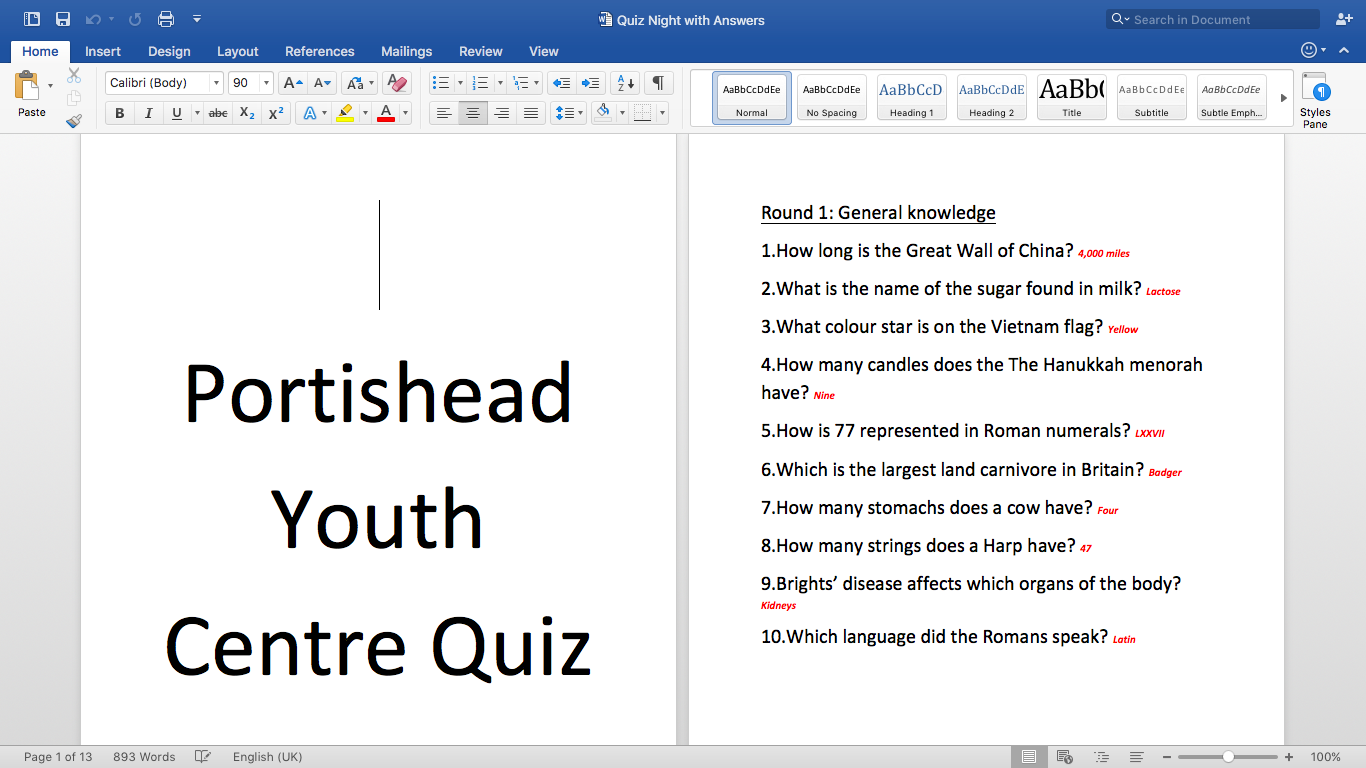This screenshot has height=768, width=1366.
Task: Click the 893 Words count in status bar
Action: pos(144,757)
